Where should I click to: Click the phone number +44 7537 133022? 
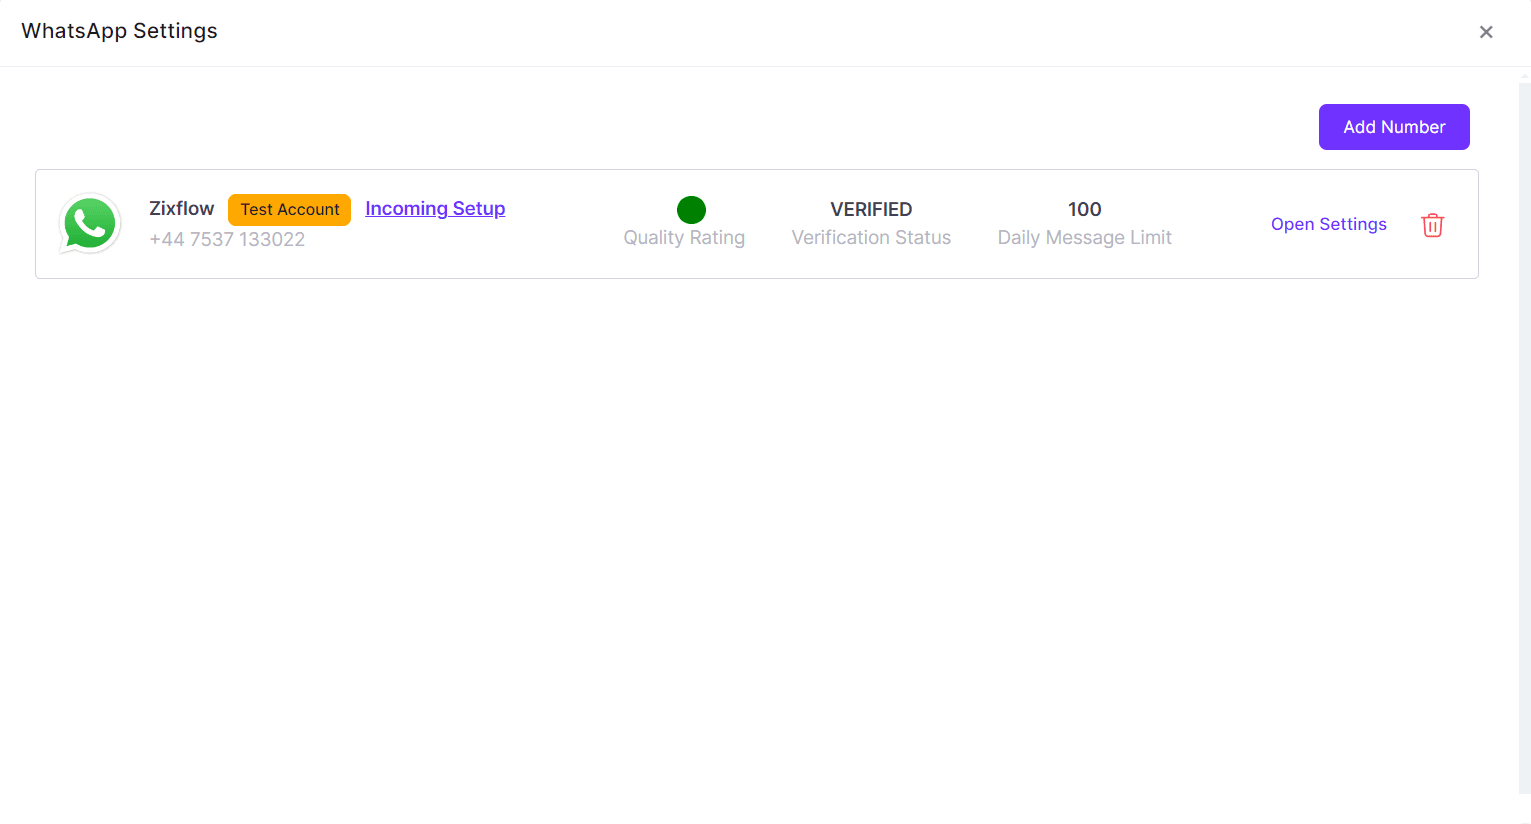pos(227,240)
